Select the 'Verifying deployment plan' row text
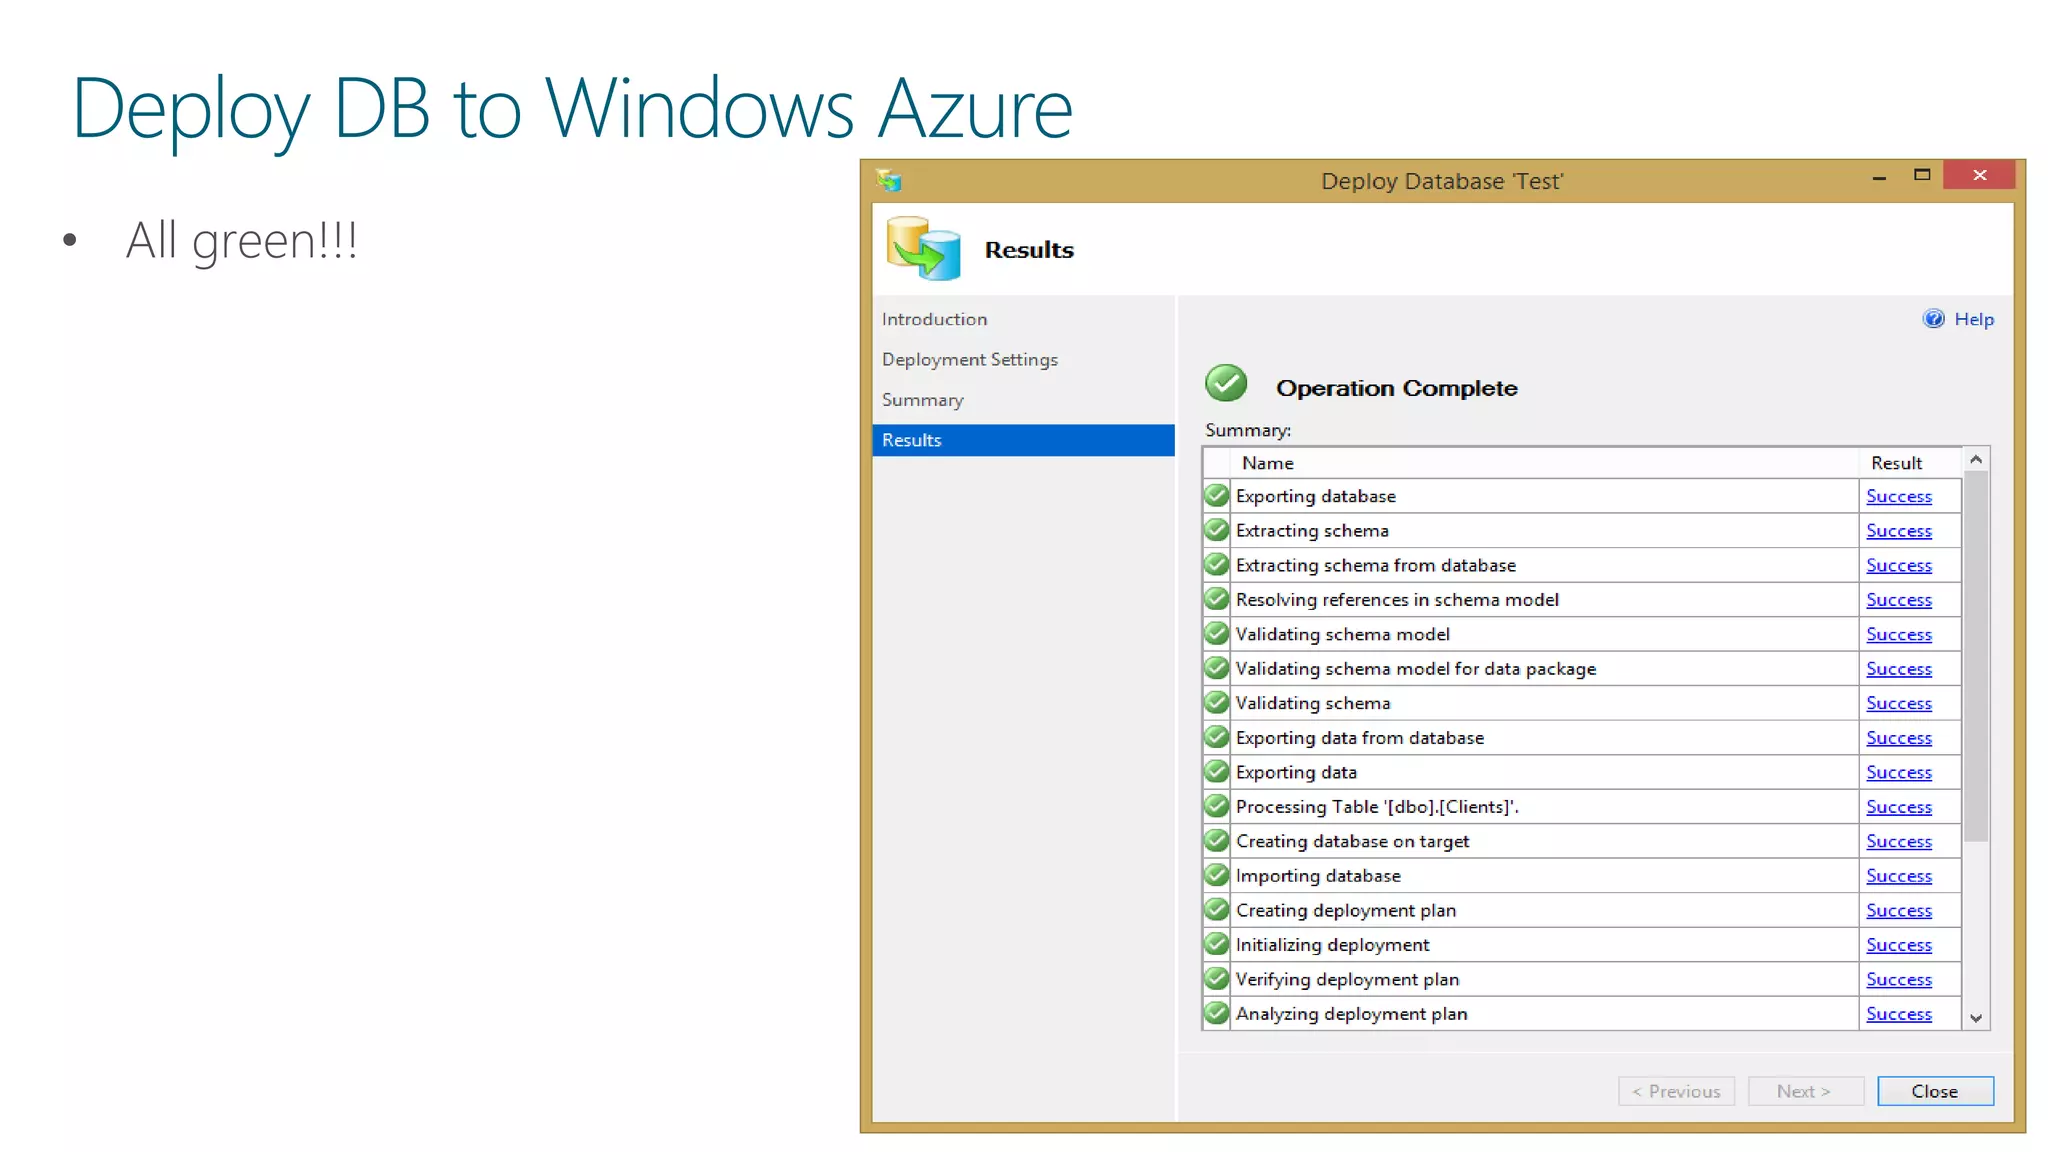Screen dimensions: 2048x1152 click(x=1347, y=980)
